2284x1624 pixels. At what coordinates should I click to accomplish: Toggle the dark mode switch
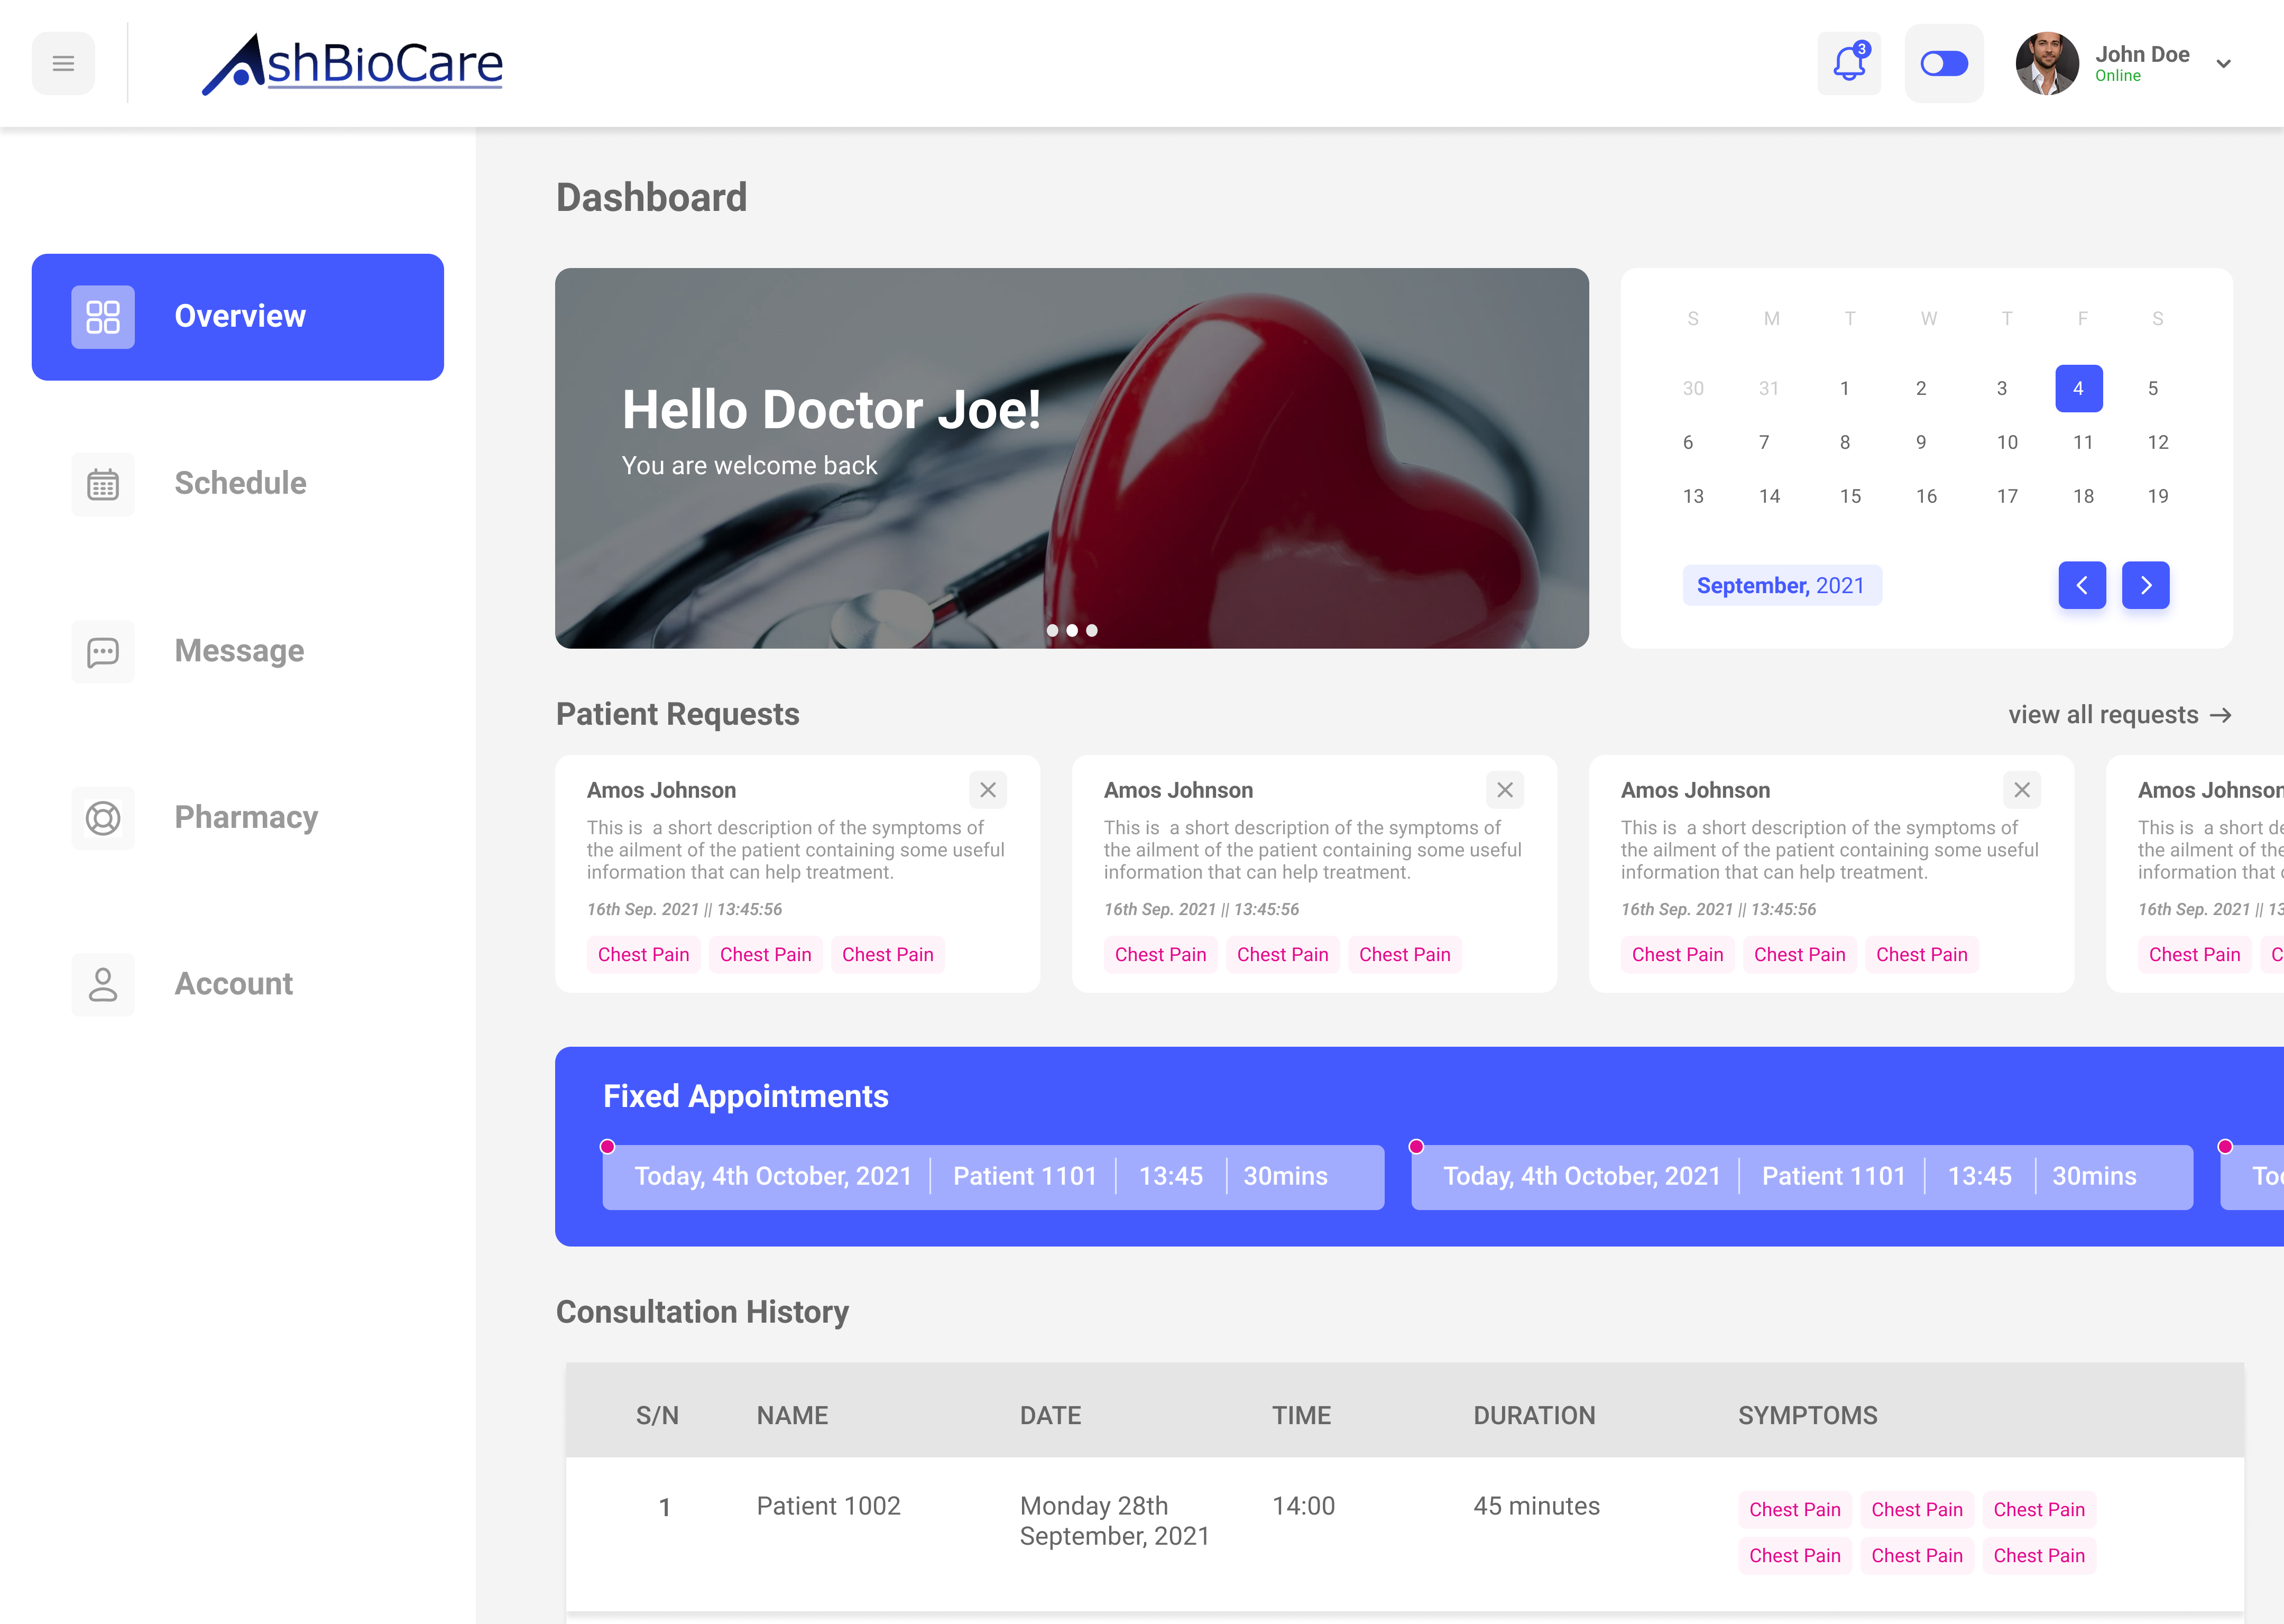coord(1944,63)
